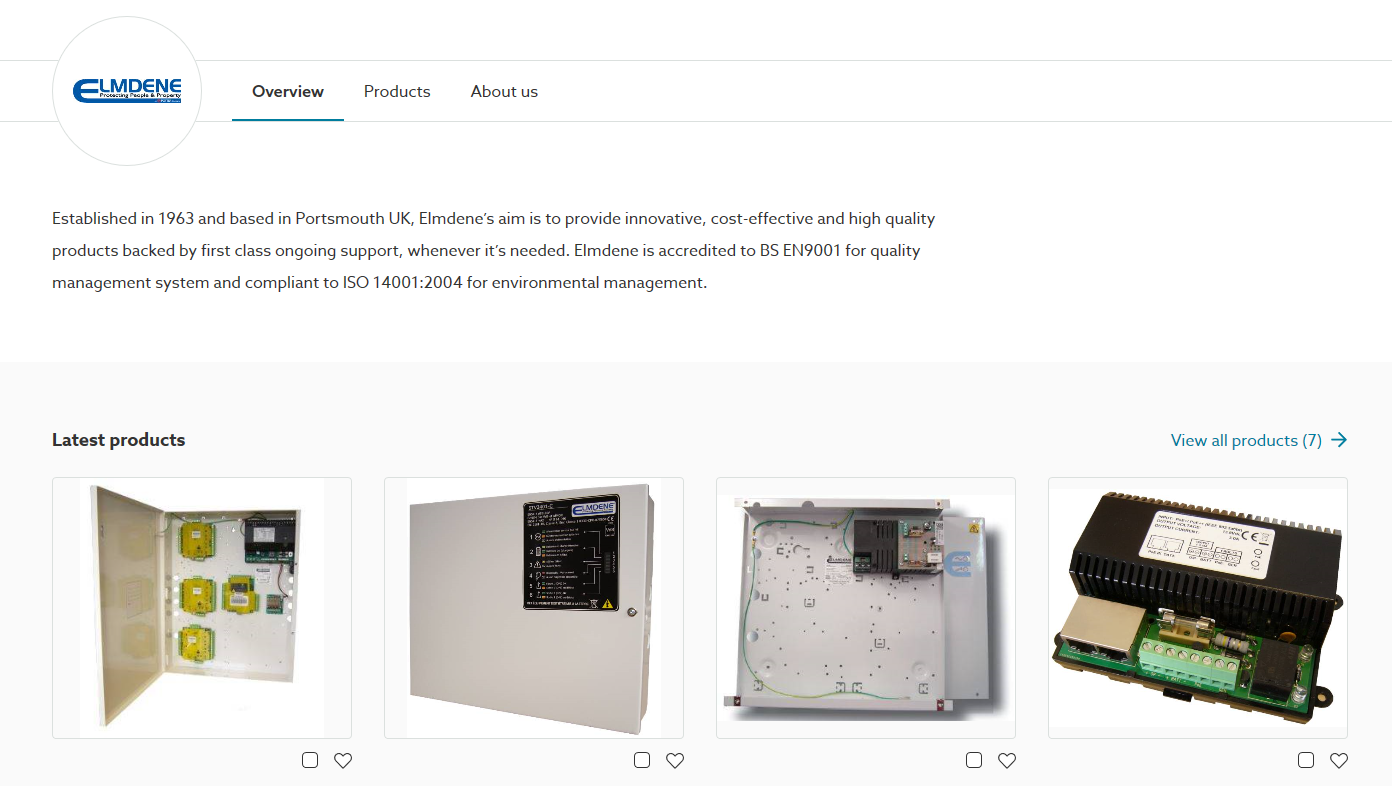Check the box under the black power module

1306,760
